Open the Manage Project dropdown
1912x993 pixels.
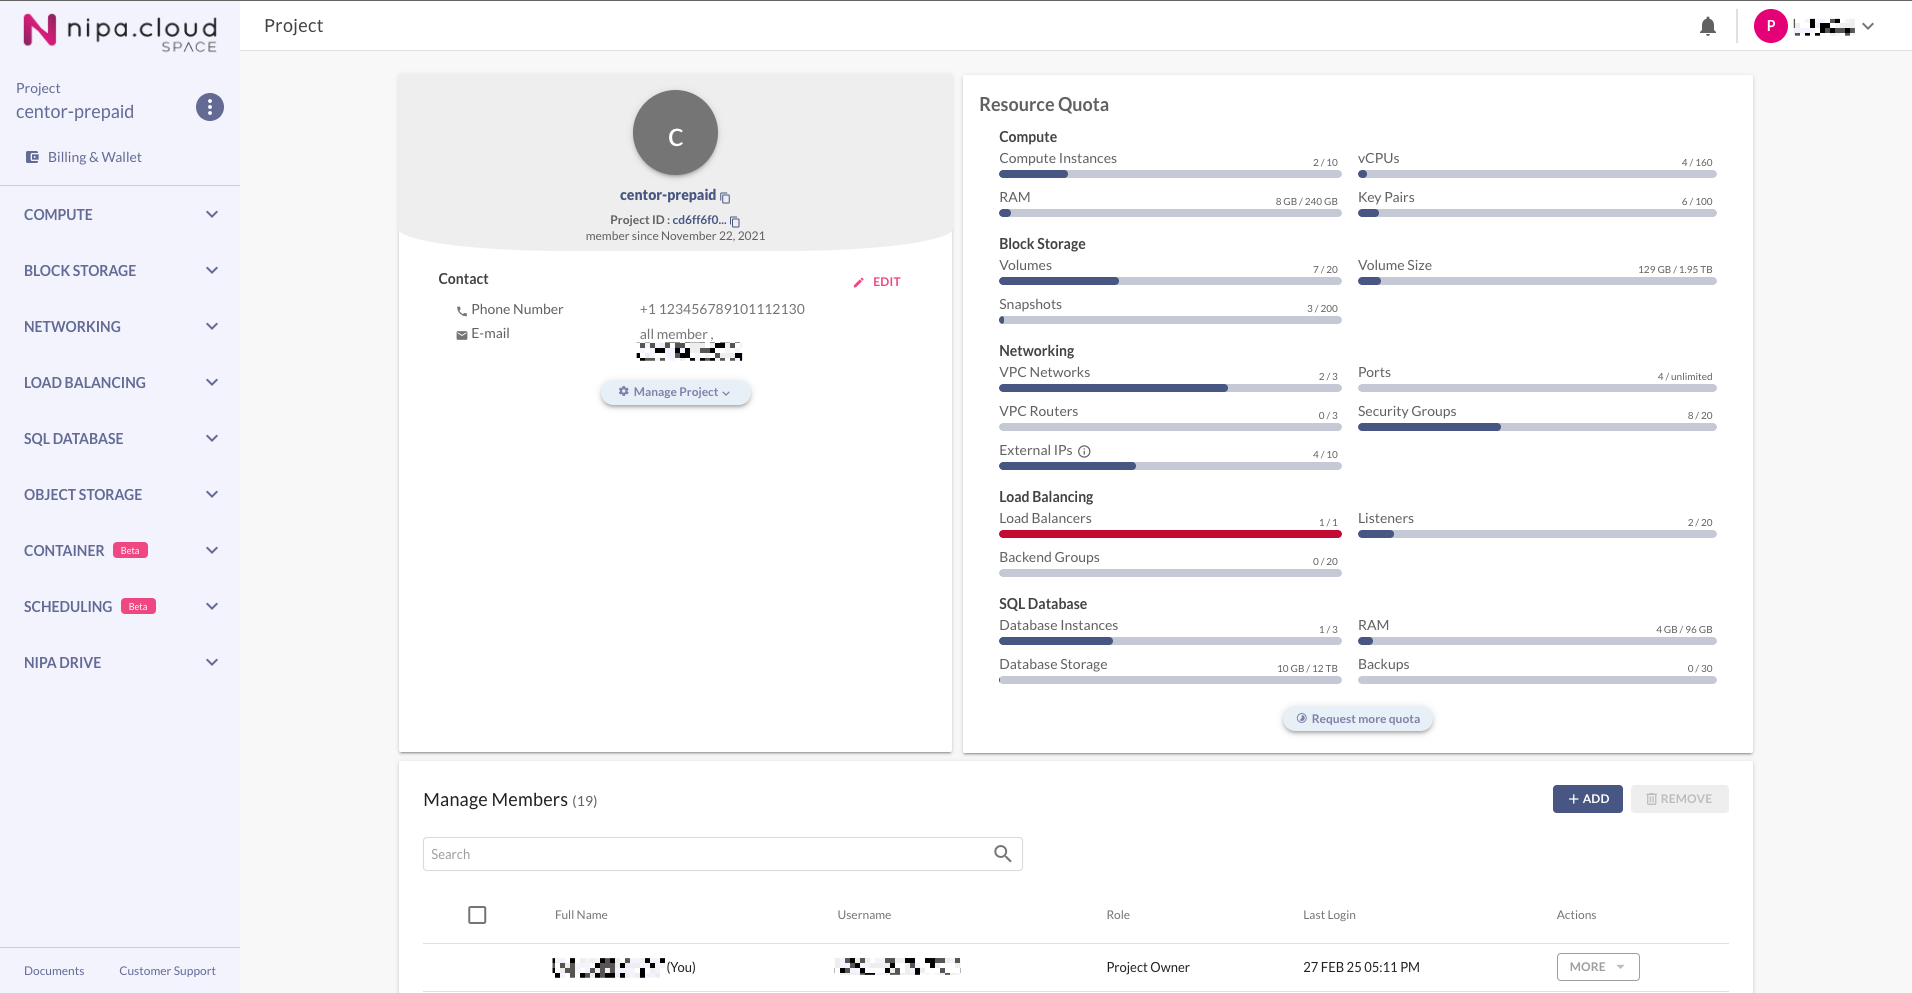(675, 392)
